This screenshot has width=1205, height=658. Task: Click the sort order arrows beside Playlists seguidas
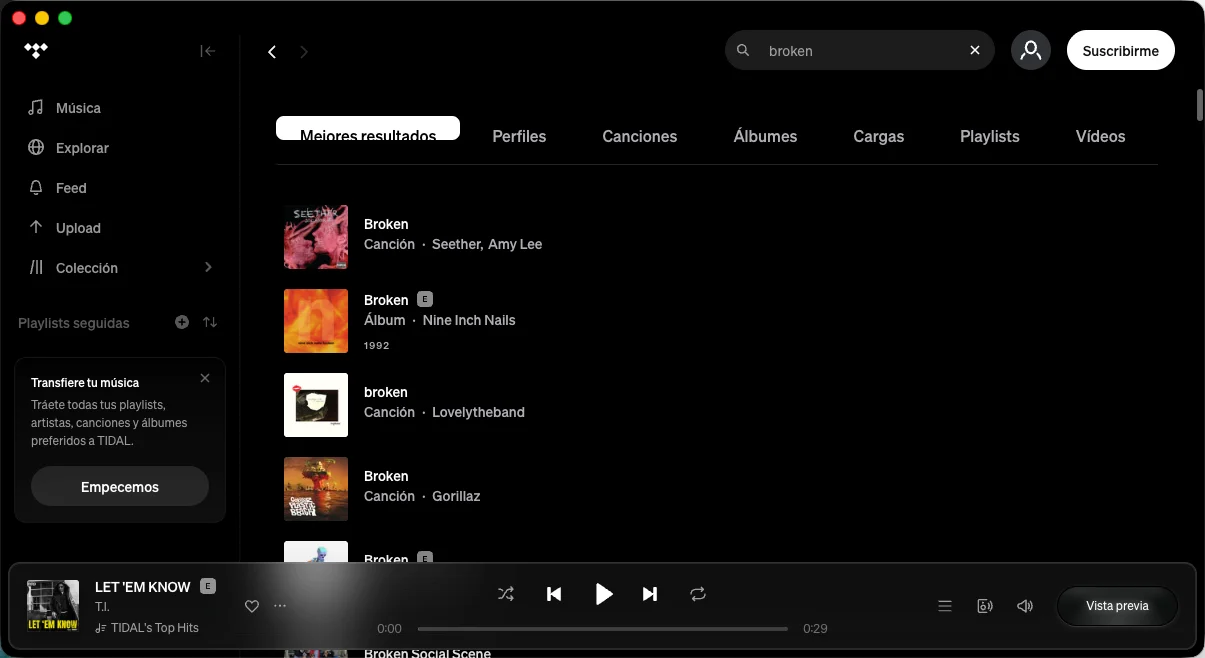[x=209, y=322]
